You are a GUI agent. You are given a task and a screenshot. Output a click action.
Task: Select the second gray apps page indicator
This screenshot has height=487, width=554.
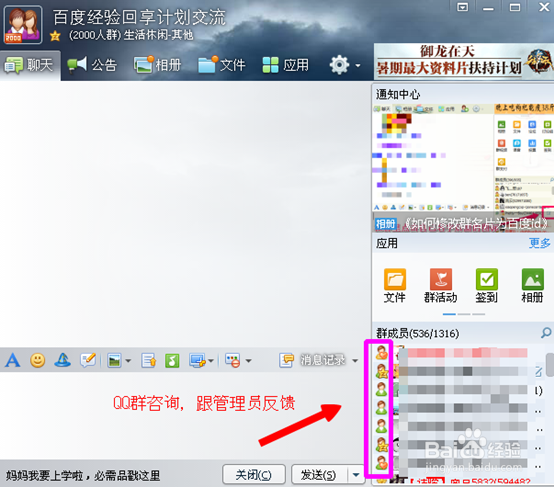pos(464,314)
